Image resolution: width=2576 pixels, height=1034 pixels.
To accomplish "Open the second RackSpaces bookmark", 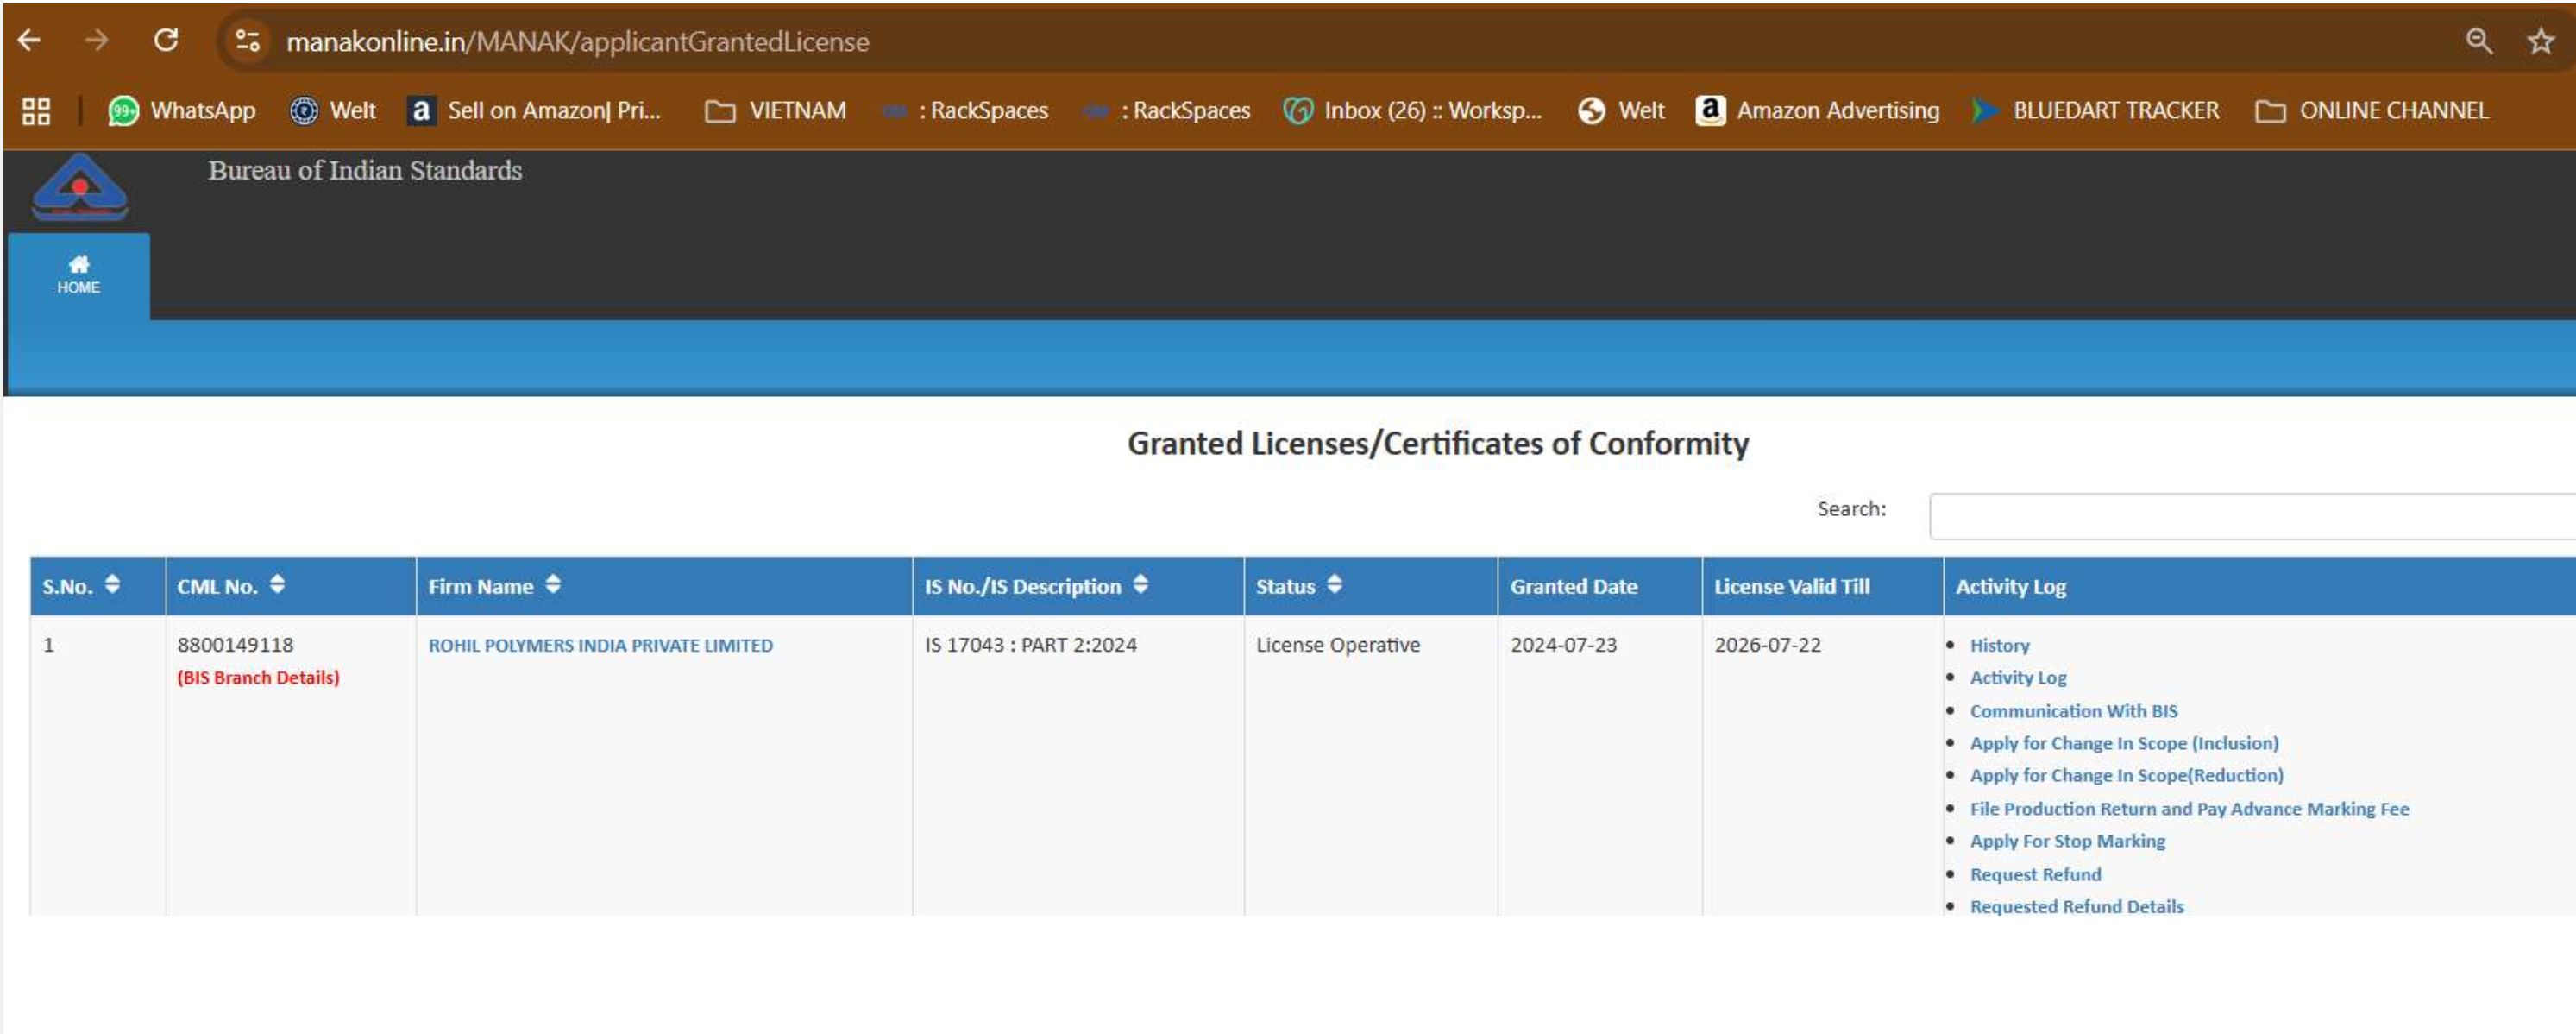I will pos(1167,111).
